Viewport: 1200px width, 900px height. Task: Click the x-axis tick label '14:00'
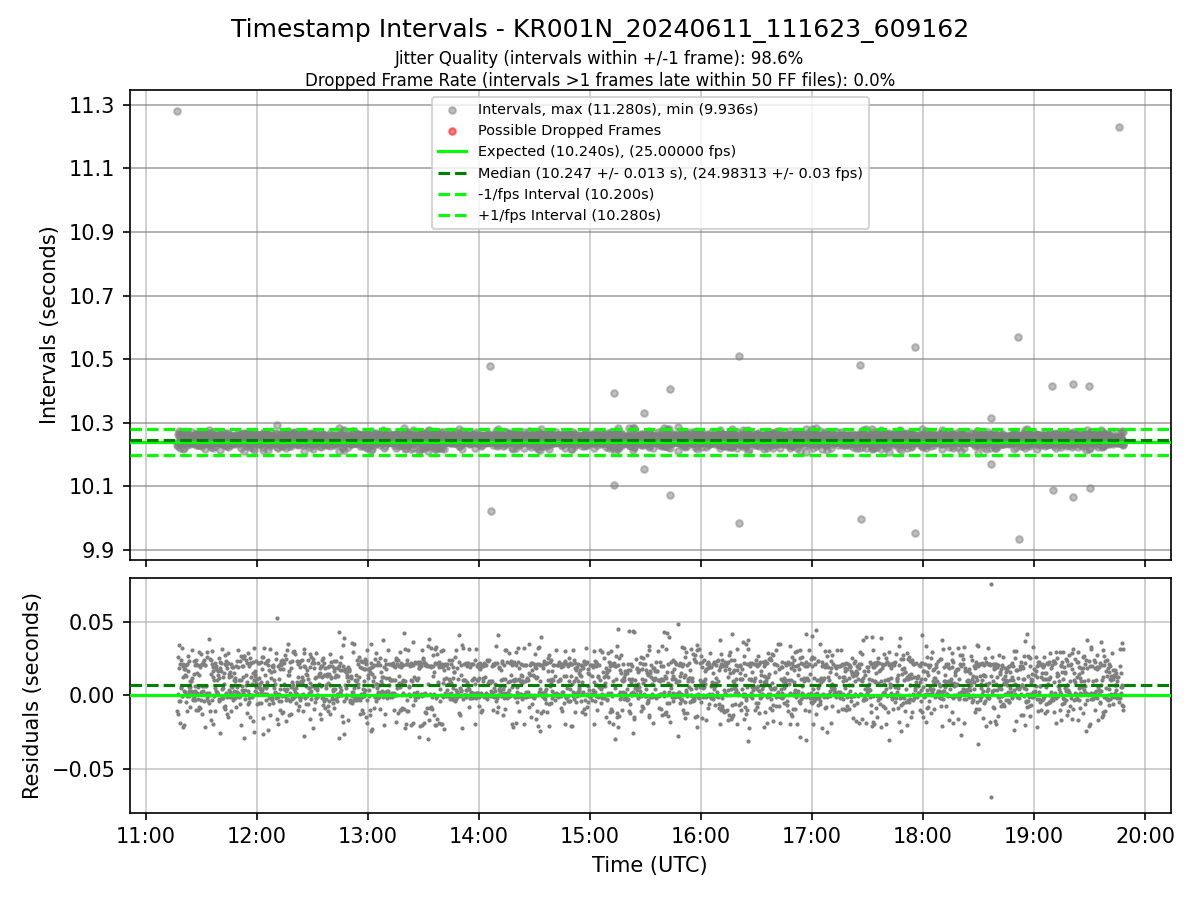pyautogui.click(x=478, y=834)
